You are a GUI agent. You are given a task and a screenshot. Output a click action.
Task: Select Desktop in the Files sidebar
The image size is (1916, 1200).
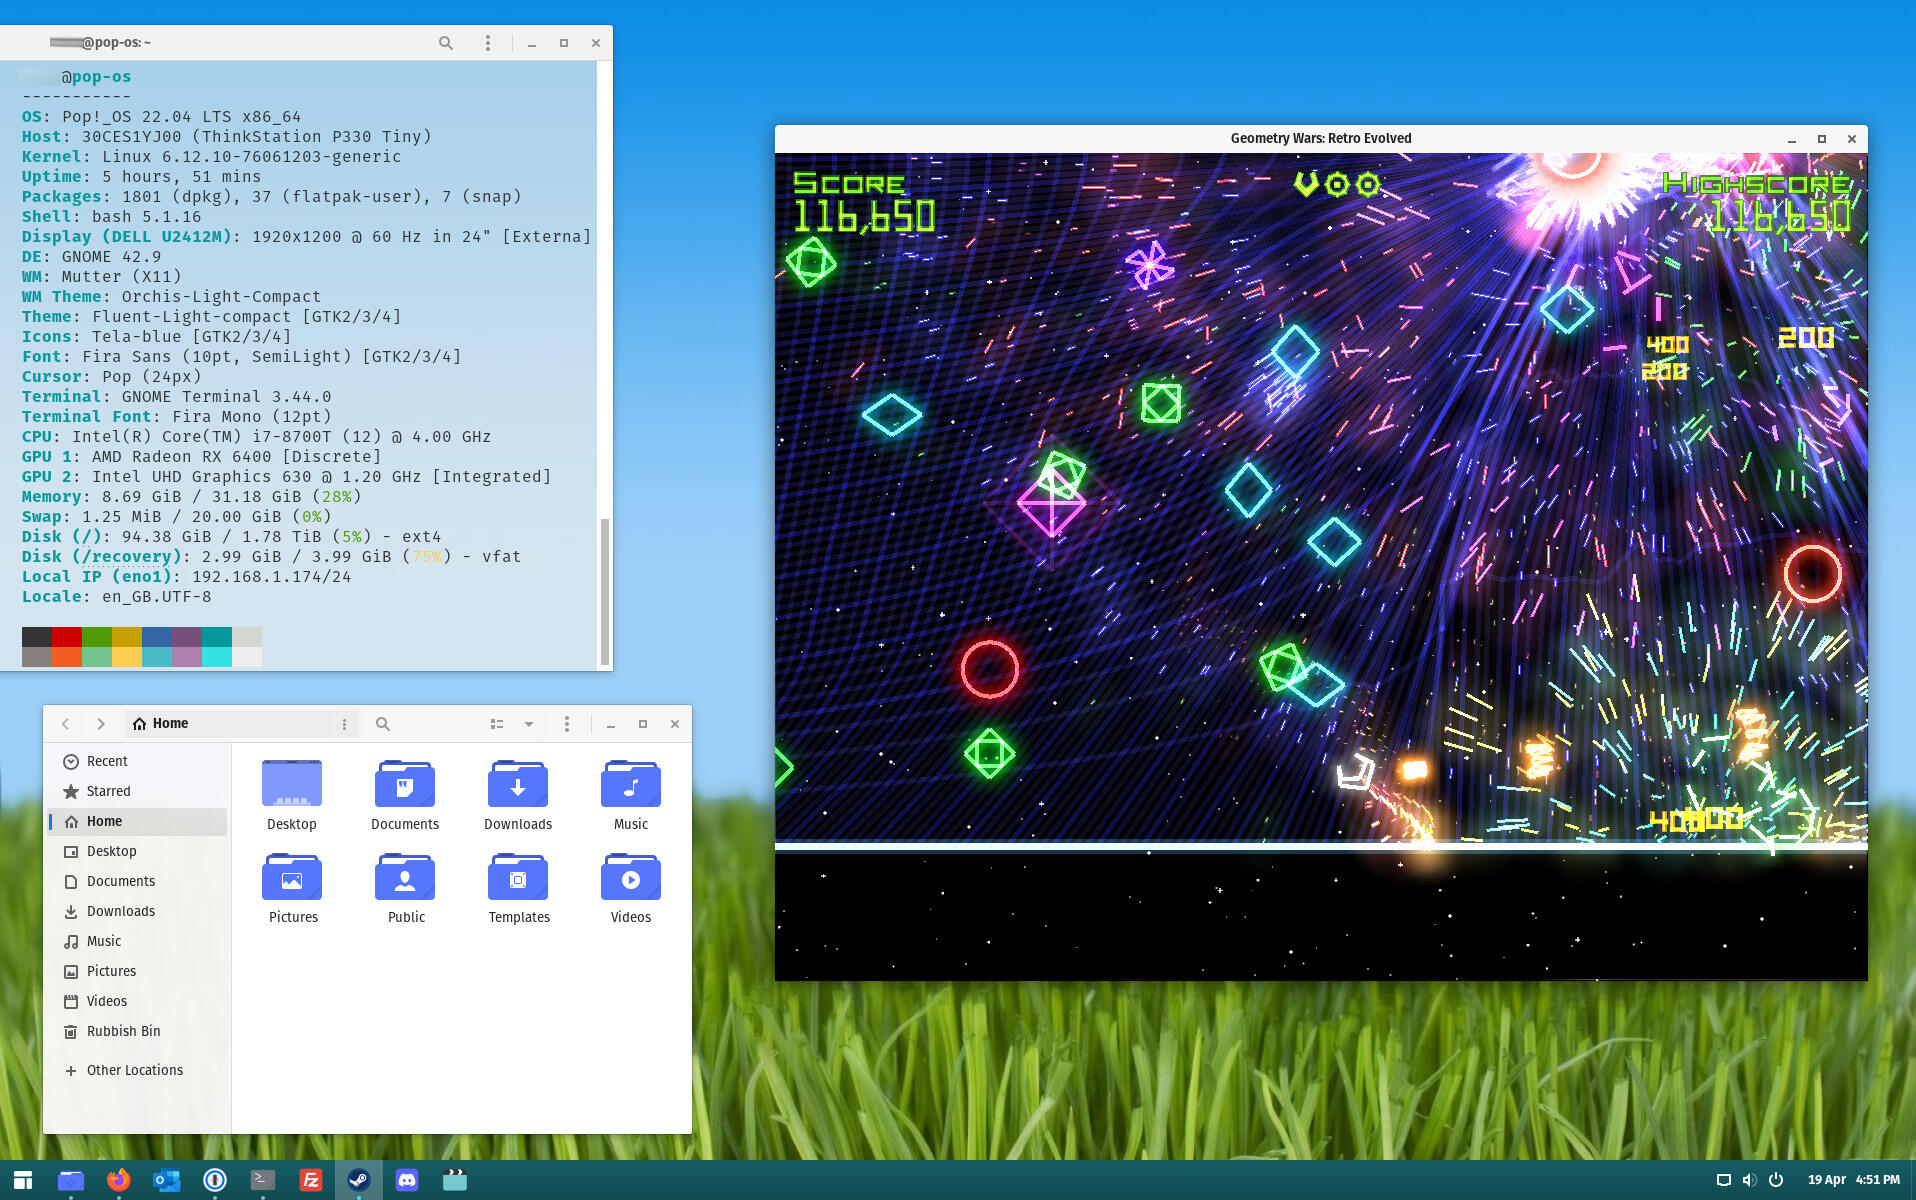click(x=138, y=851)
